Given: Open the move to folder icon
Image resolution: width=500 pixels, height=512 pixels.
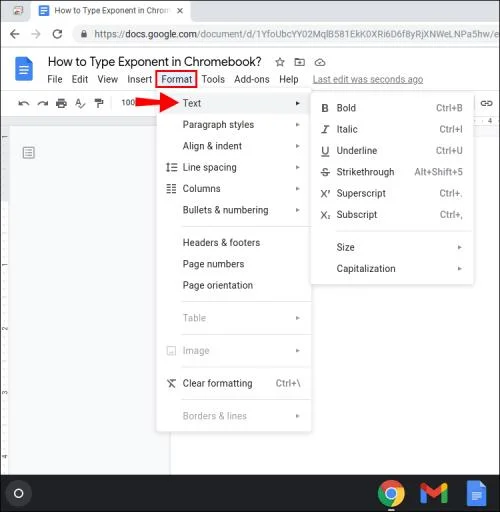Looking at the screenshot, I should [x=299, y=62].
